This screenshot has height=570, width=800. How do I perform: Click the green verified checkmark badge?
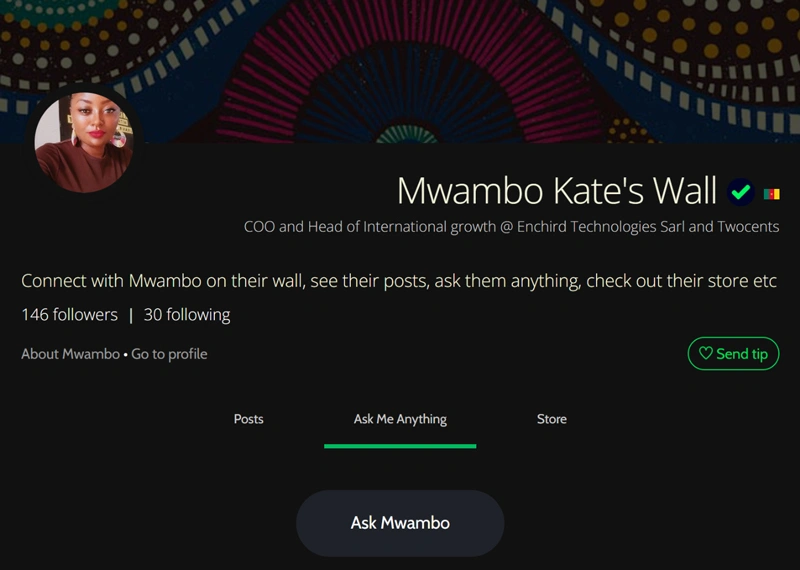(741, 192)
